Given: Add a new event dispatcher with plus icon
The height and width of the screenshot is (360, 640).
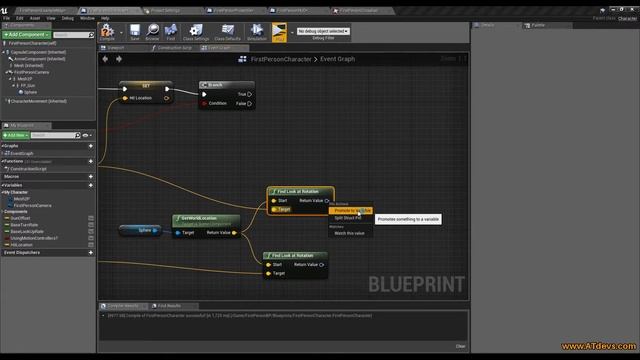Looking at the screenshot, I should pyautogui.click(x=91, y=253).
